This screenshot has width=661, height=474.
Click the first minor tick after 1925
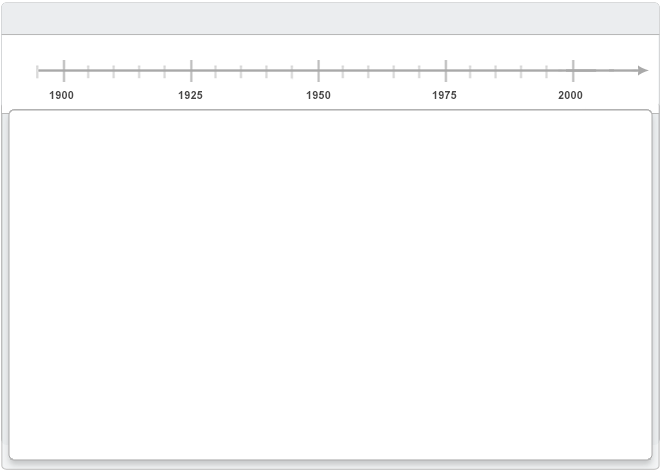point(216,71)
